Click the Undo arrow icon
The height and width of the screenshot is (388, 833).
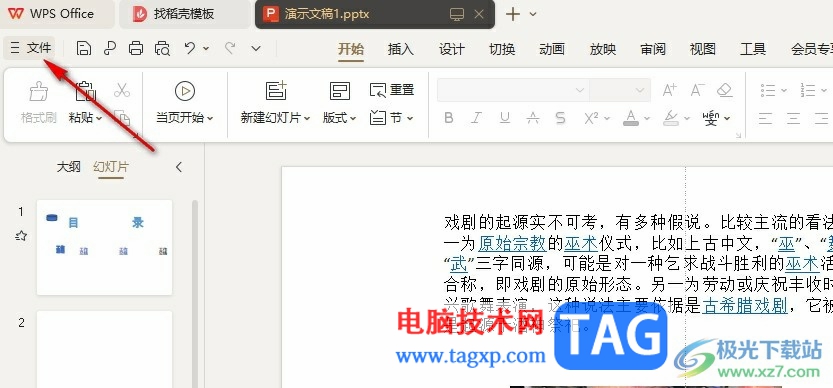(x=190, y=48)
